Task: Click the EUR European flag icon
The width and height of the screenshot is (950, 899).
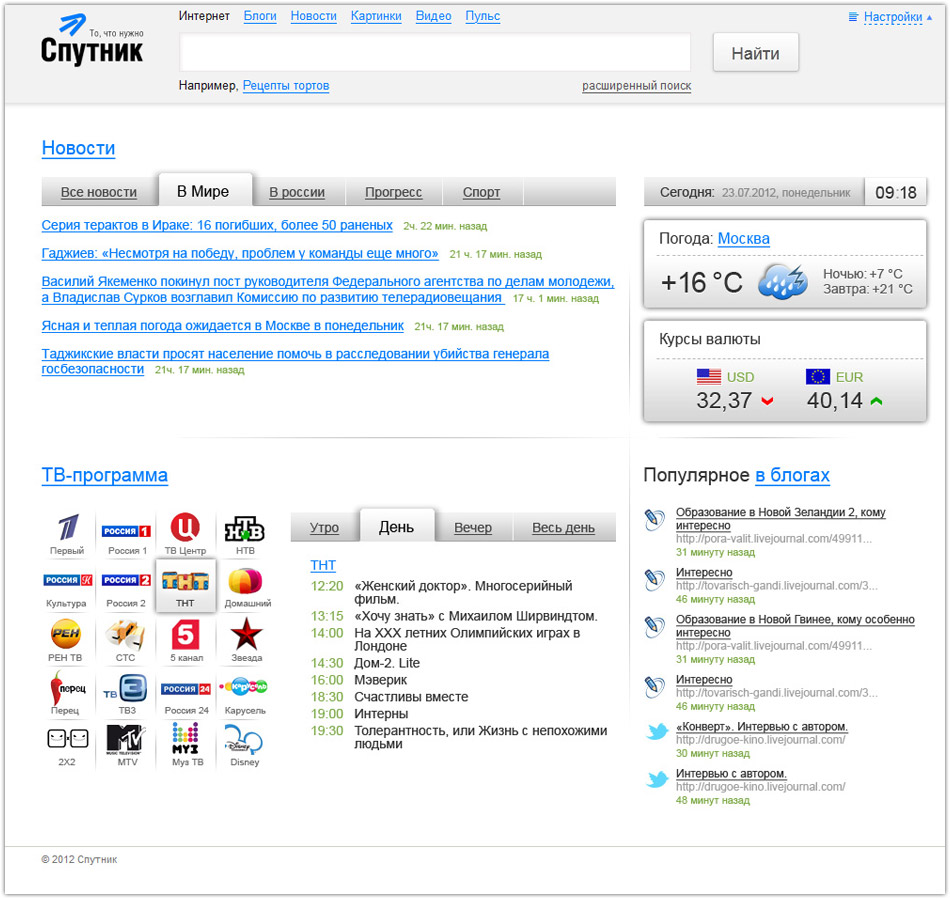Action: point(817,377)
